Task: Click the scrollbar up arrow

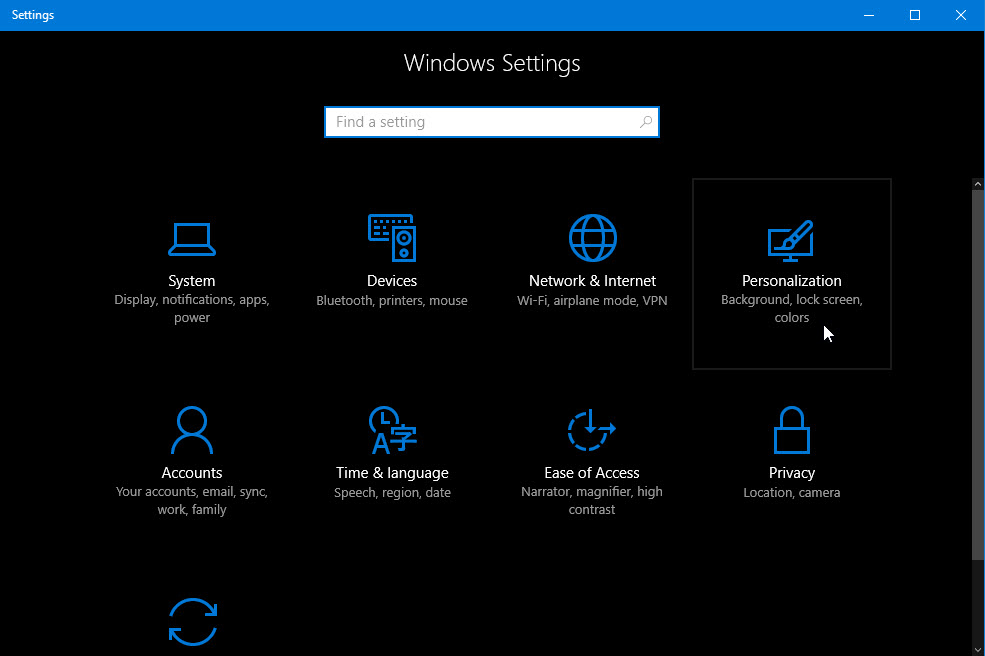Action: (977, 183)
